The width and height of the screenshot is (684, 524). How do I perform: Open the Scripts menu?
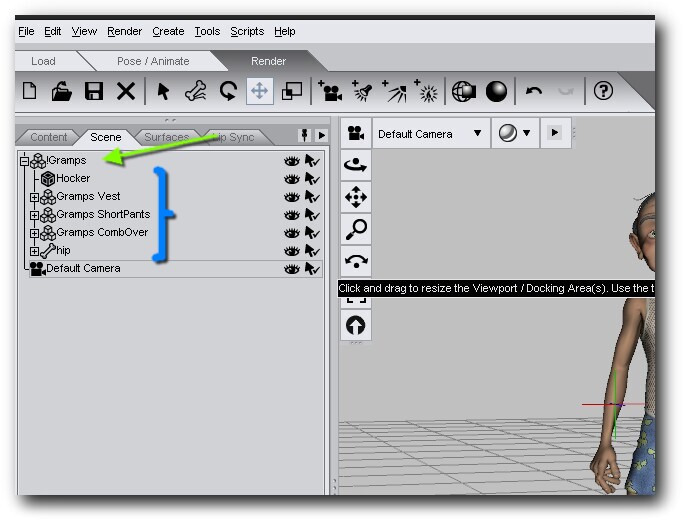click(247, 31)
